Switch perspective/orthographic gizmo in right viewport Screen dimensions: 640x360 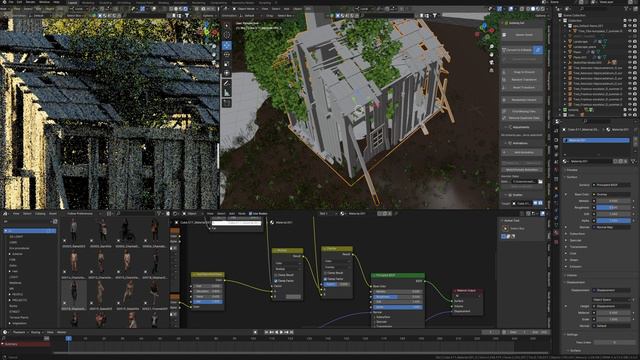point(491,70)
